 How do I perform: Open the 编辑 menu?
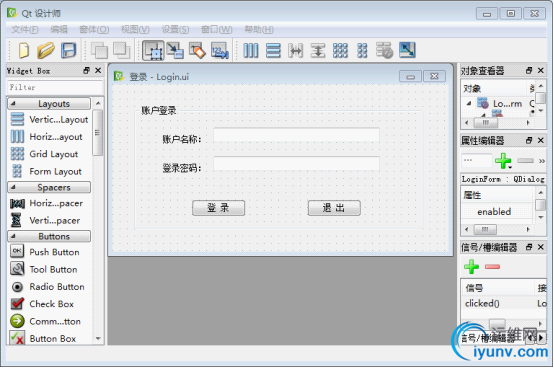(59, 29)
